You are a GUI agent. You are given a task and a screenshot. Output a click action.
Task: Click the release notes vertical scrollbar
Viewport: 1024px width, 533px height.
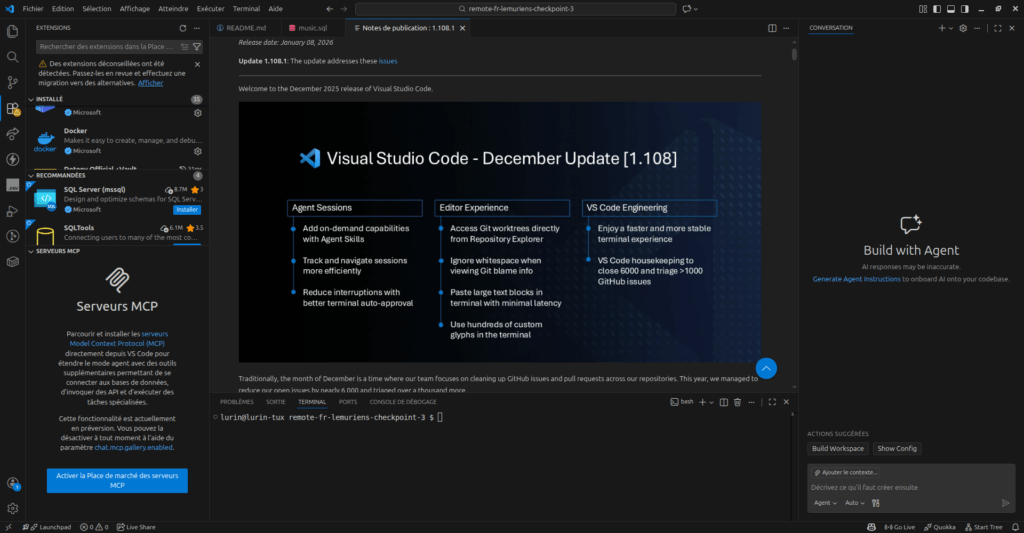(794, 54)
